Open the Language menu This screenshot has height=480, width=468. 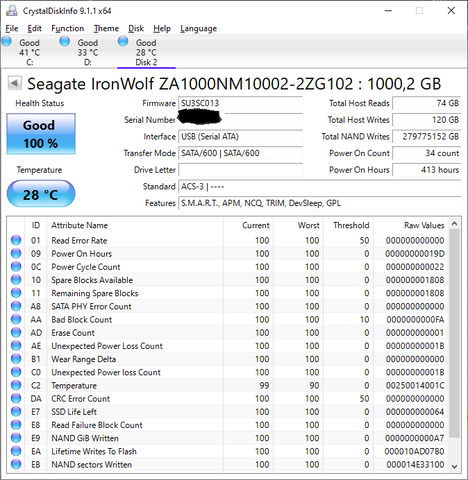198,29
